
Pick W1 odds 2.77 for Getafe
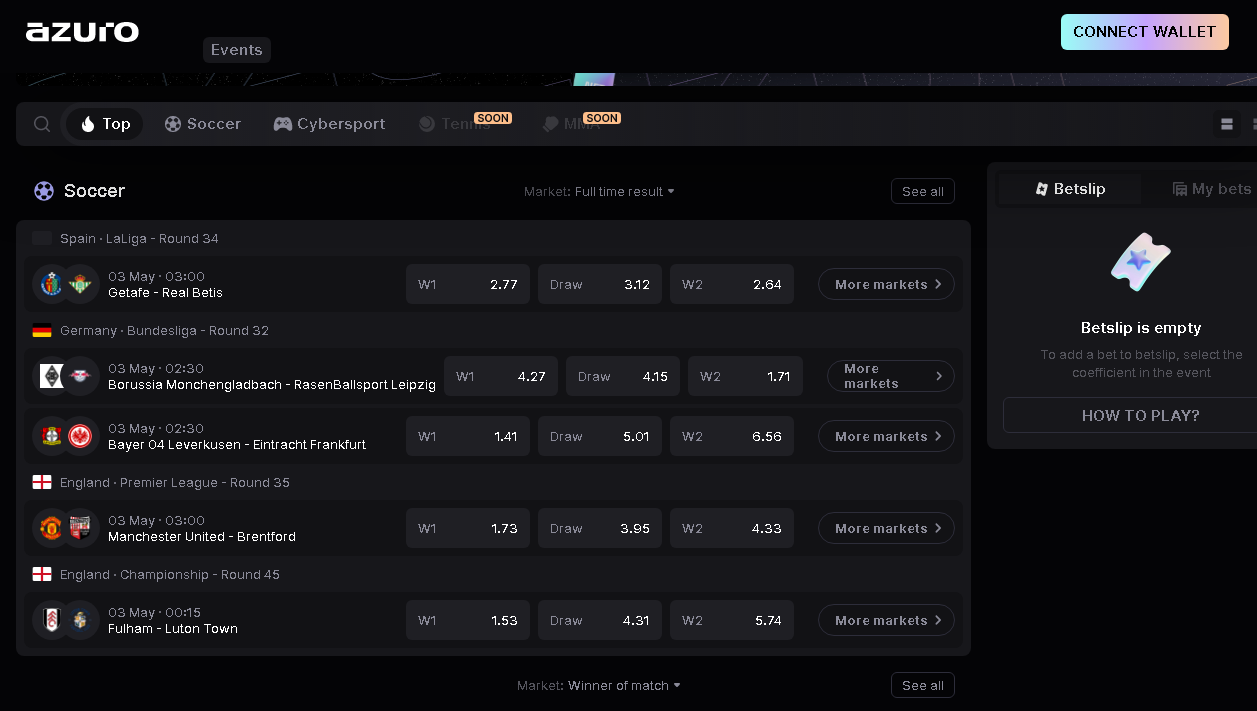click(x=468, y=284)
